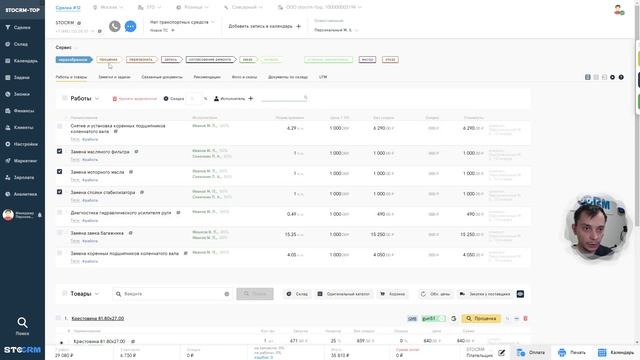Open the sidebar Поиск magnifier
Screen dimensions: 640x360
click(x=22, y=323)
